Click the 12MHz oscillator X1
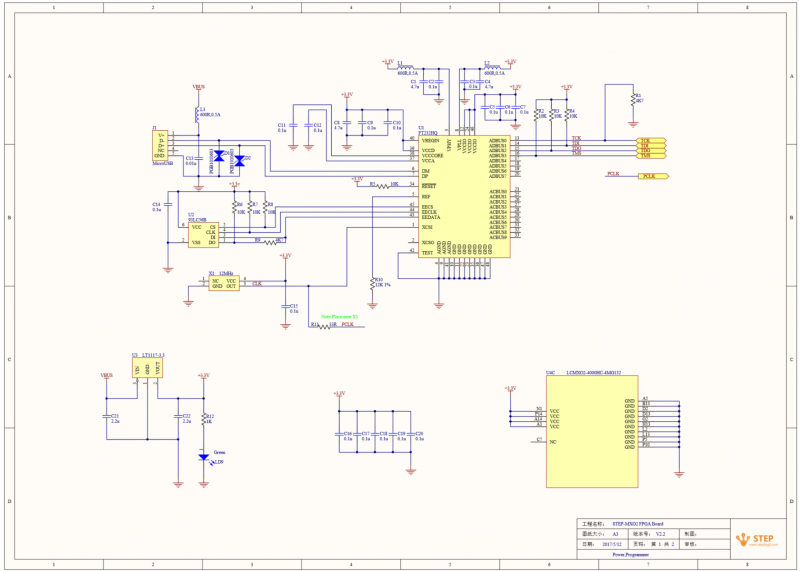This screenshot has height=571, width=800. (223, 284)
